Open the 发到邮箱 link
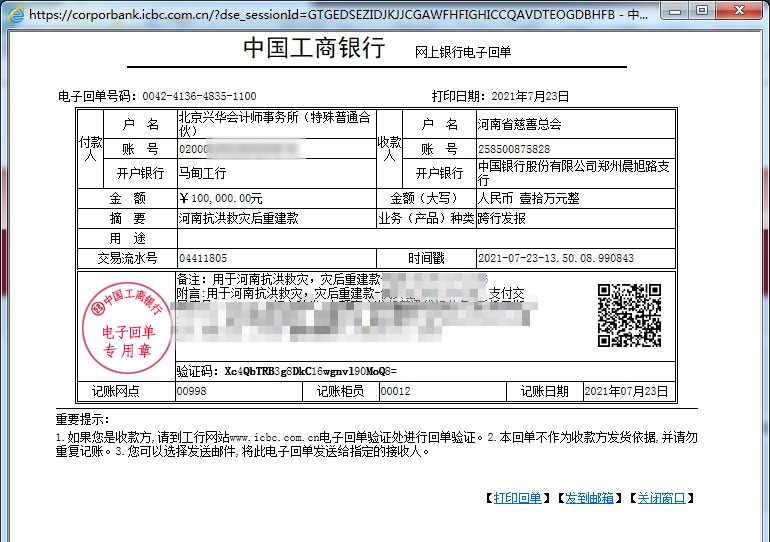This screenshot has height=542, width=770. [589, 498]
